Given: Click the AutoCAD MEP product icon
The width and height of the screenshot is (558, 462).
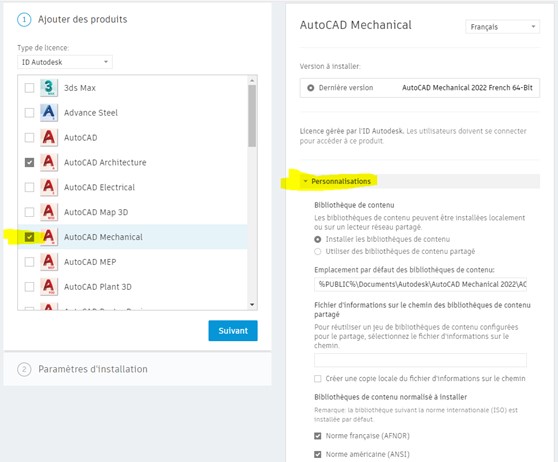Looking at the screenshot, I should click(x=49, y=262).
